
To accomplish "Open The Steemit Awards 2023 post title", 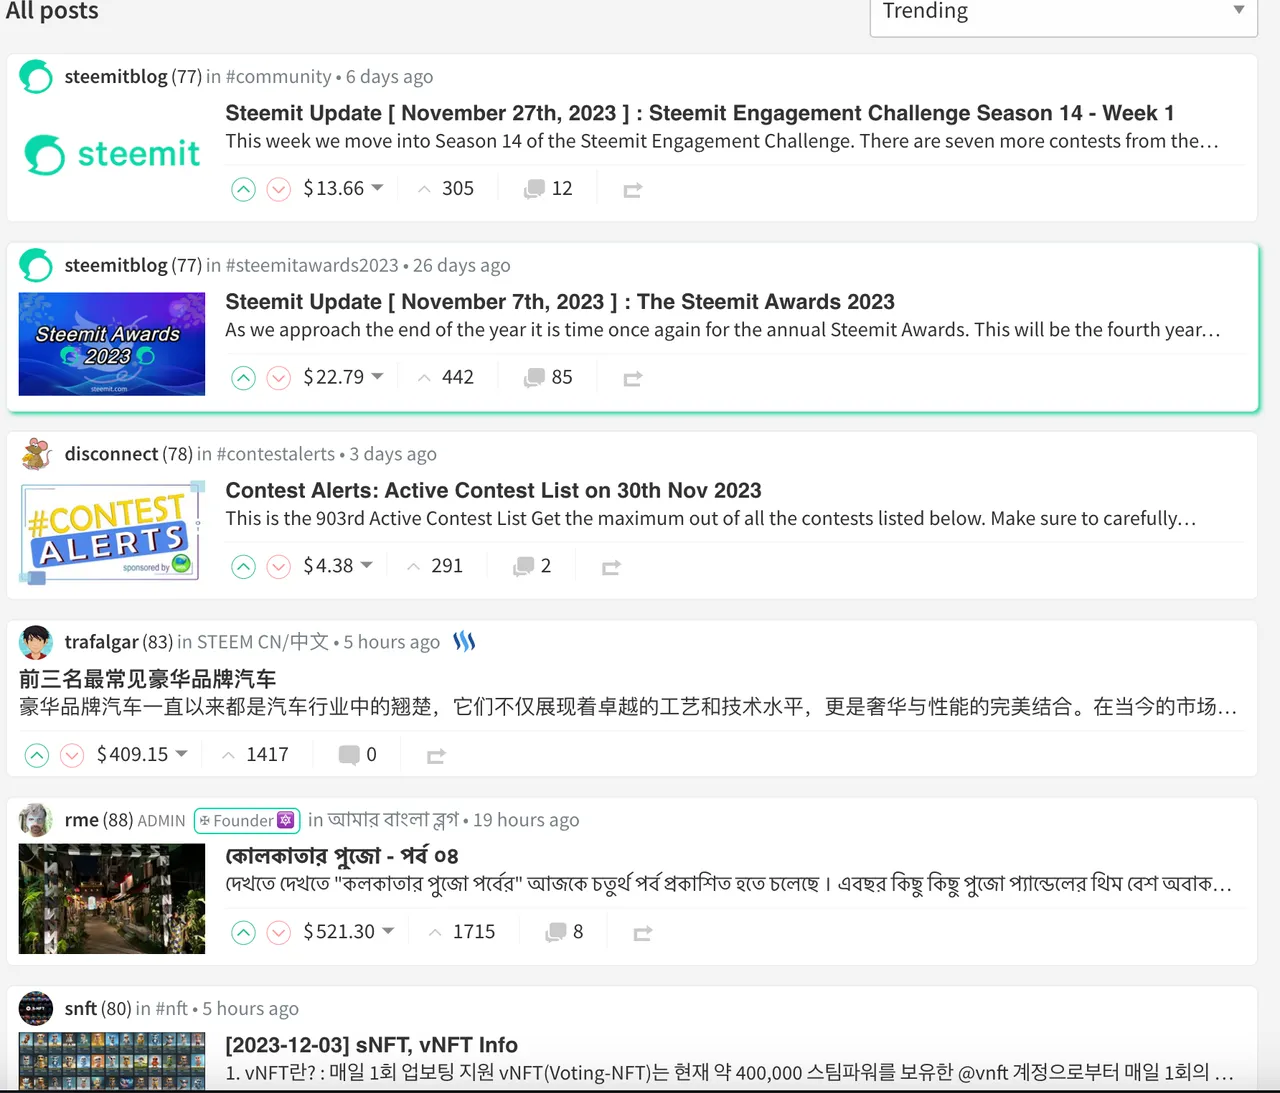I will 560,302.
